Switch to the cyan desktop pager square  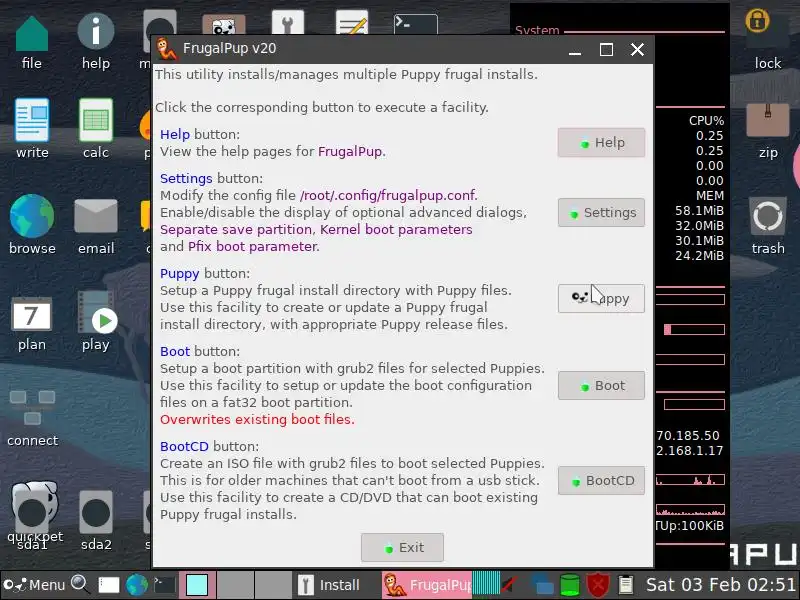pos(196,585)
